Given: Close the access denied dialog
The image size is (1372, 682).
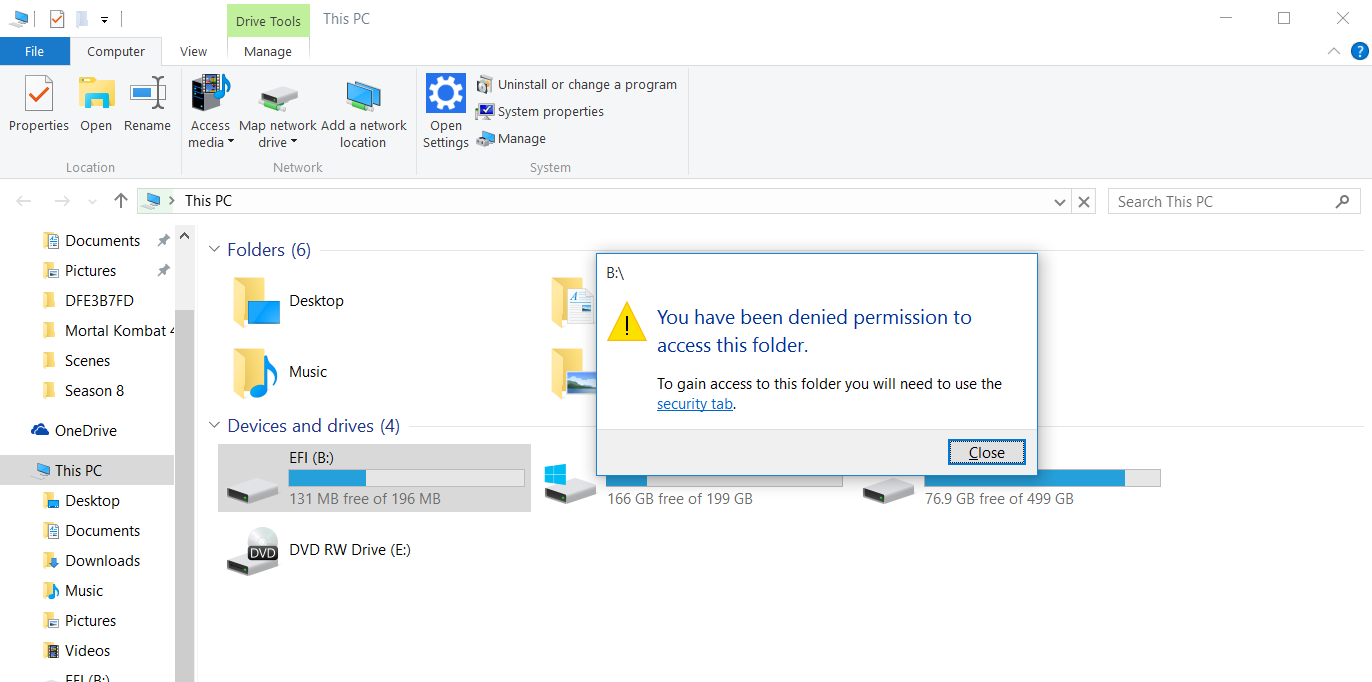Looking at the screenshot, I should tap(986, 453).
